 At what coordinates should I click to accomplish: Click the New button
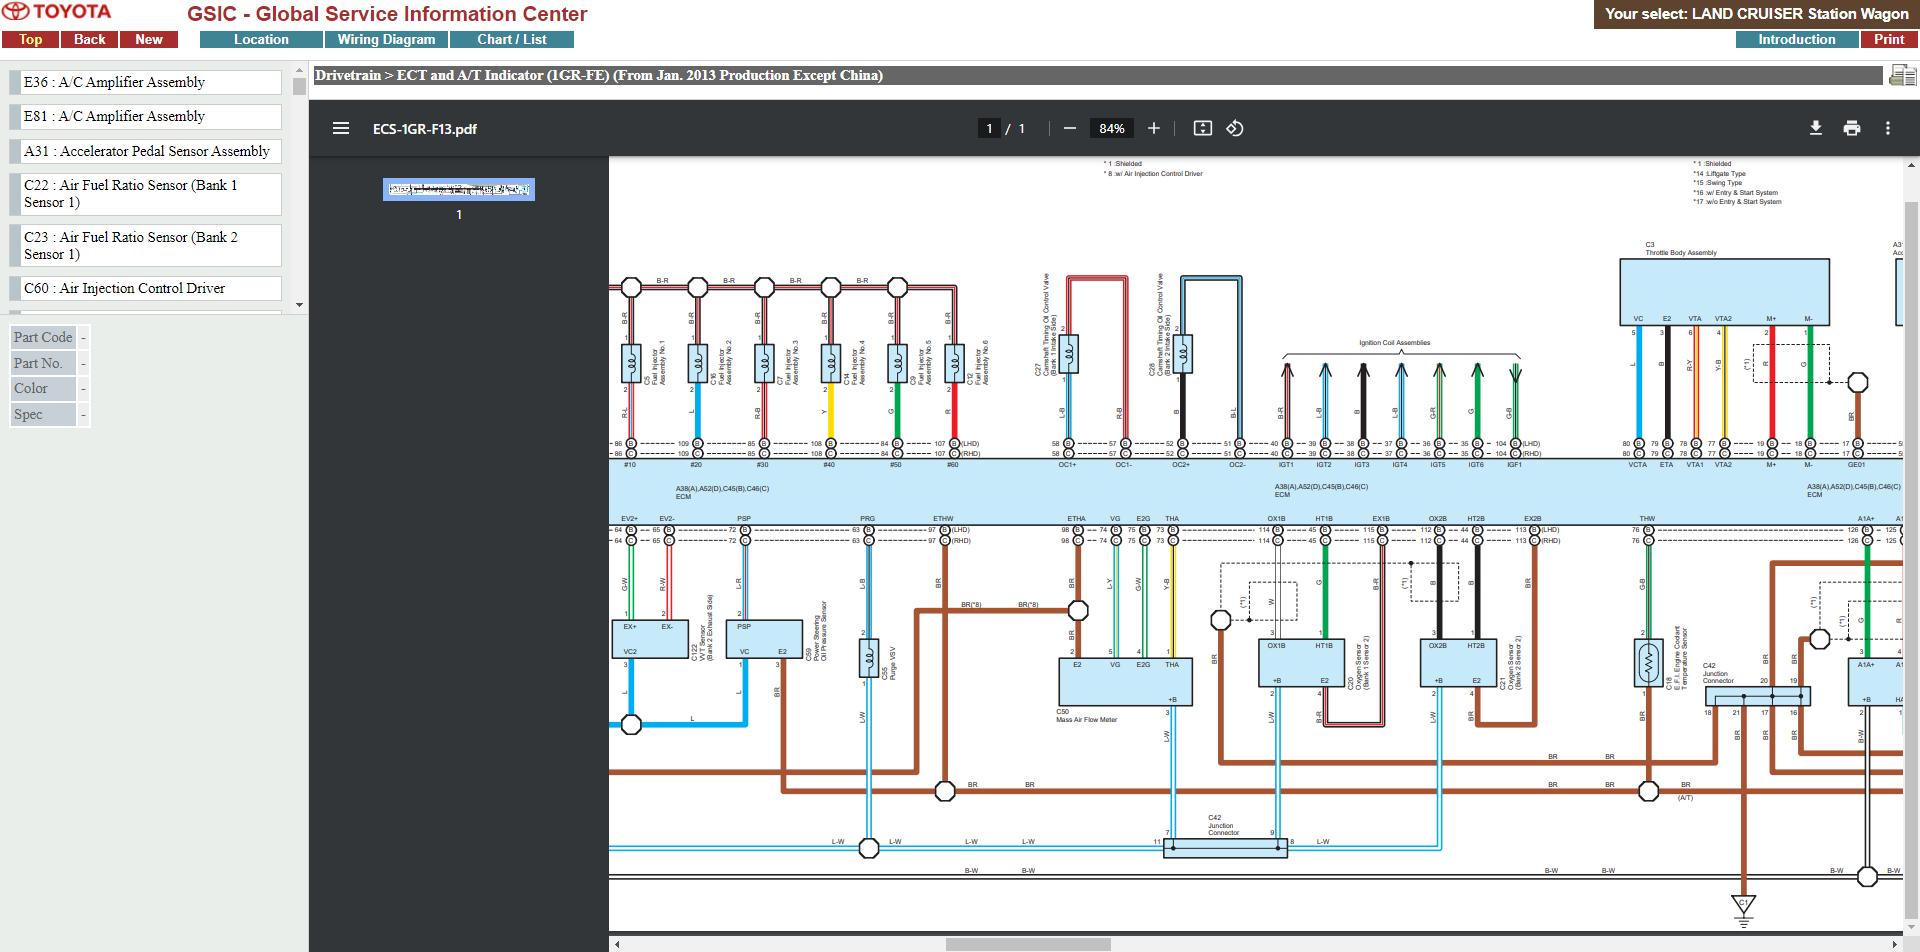[x=149, y=39]
